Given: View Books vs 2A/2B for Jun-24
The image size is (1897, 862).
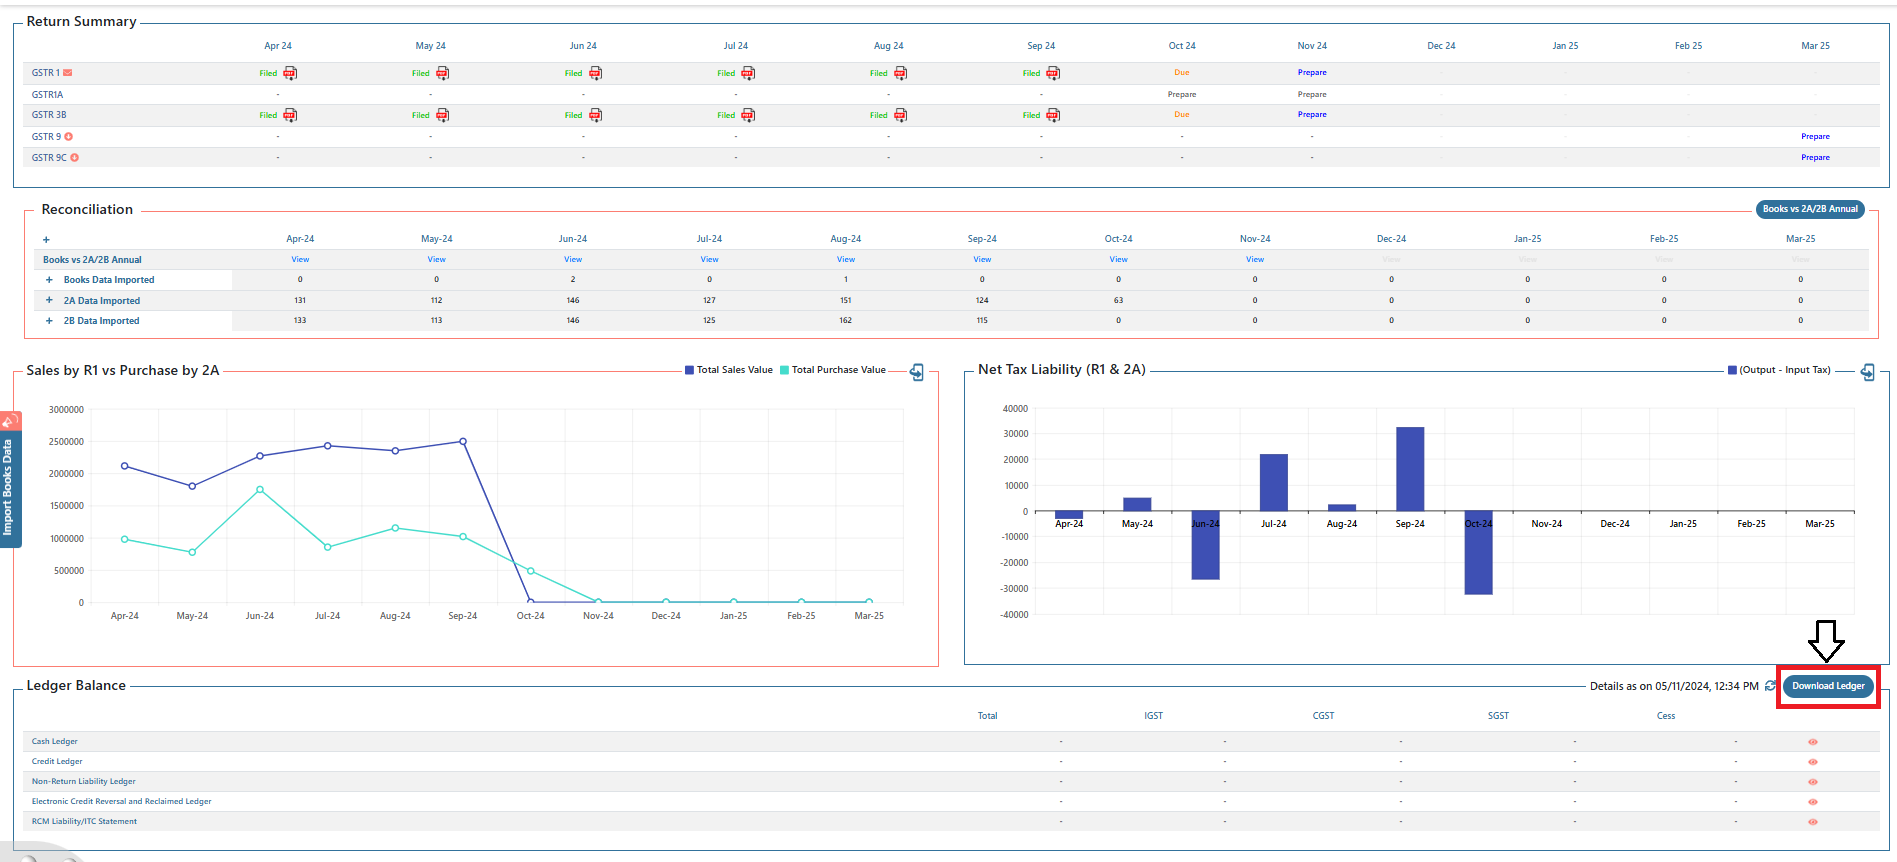Looking at the screenshot, I should point(573,260).
